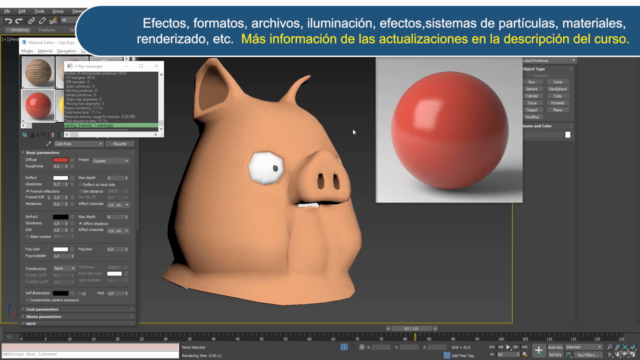640x360 pixels.
Task: Open Modes menu in Material Editor
Action: (27, 51)
